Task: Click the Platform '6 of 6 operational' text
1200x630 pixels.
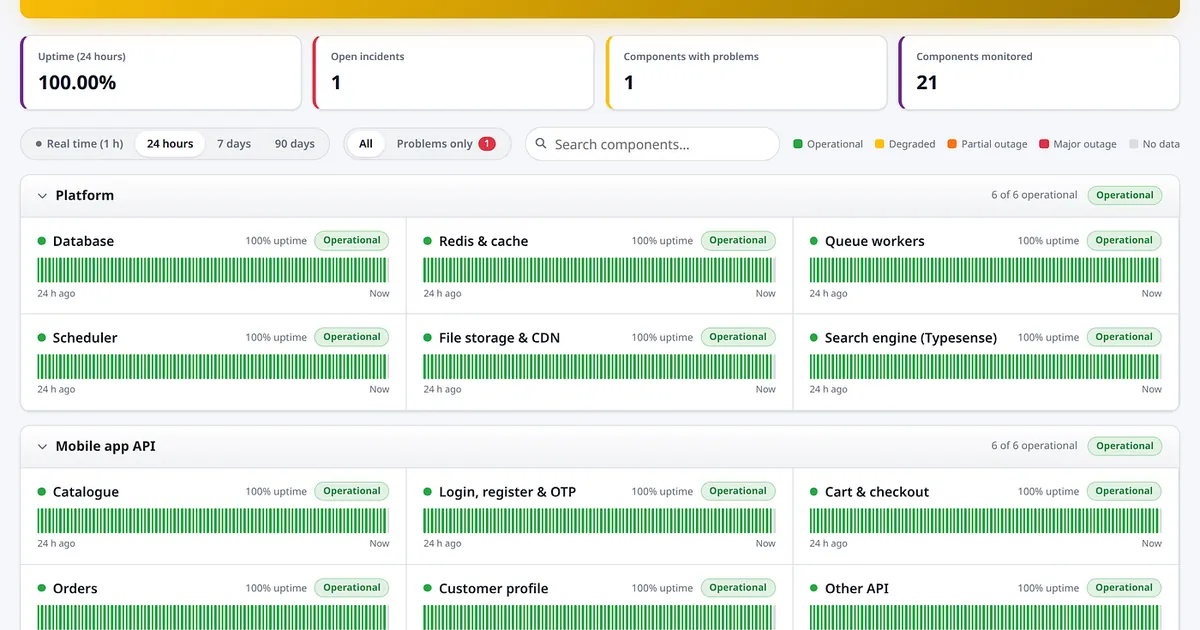Action: click(1034, 196)
